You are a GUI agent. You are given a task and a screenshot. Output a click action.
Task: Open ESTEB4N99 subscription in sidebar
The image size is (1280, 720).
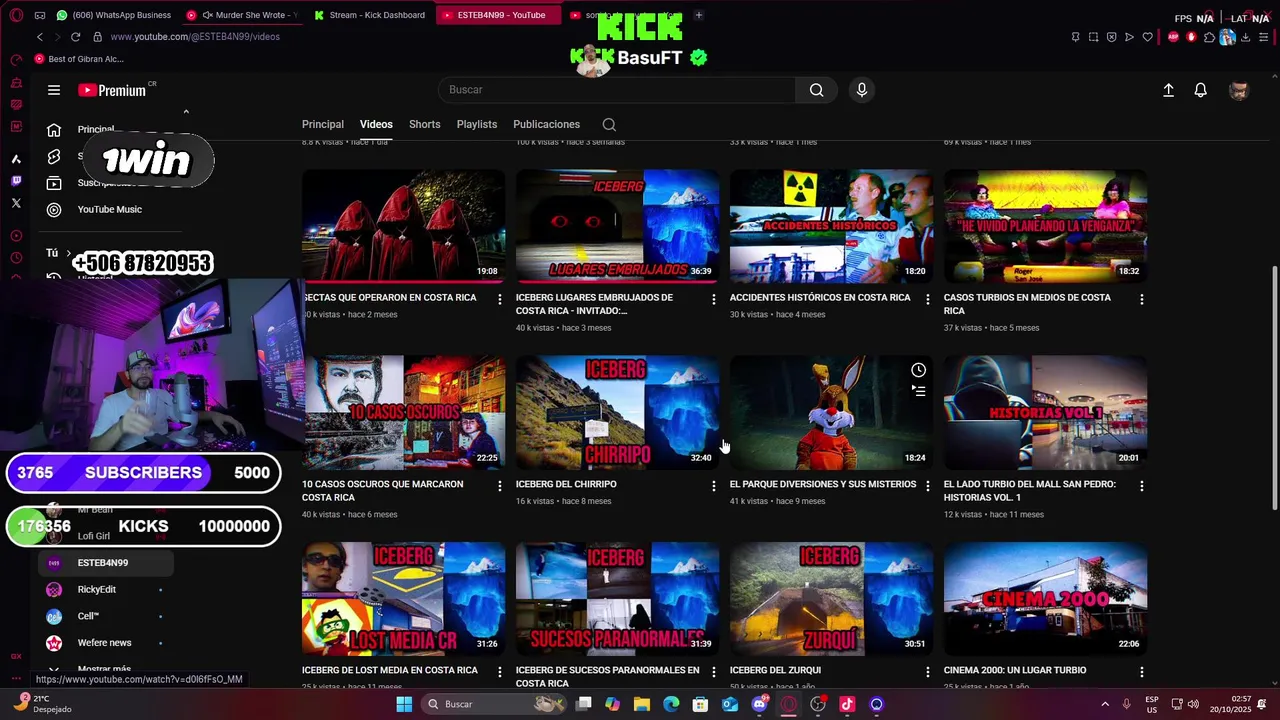click(106, 563)
